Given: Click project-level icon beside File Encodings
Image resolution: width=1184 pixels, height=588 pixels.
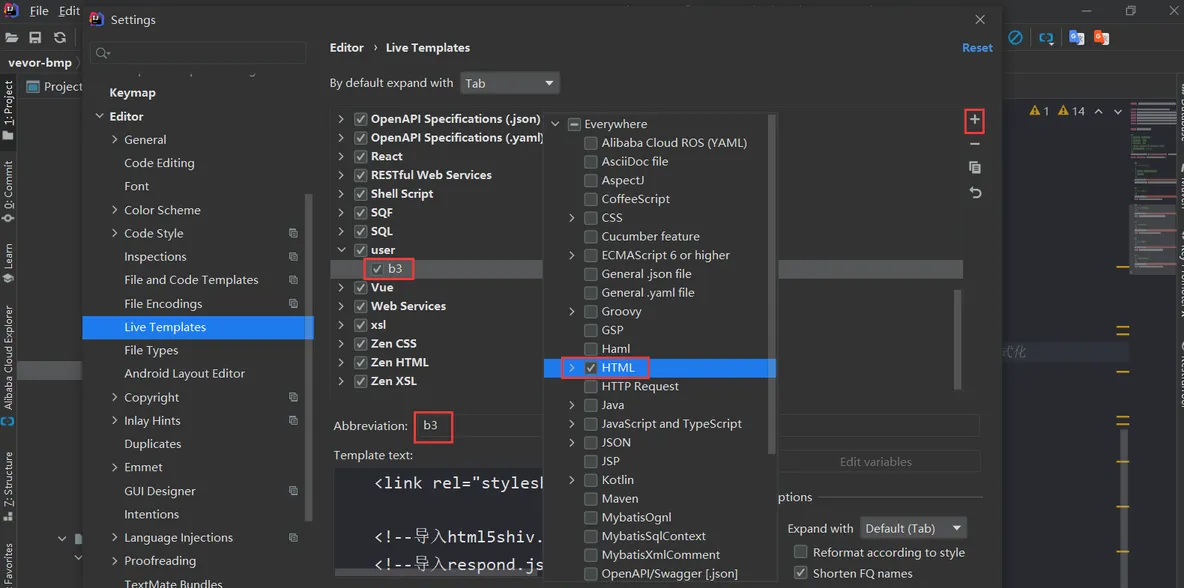Looking at the screenshot, I should click(294, 303).
